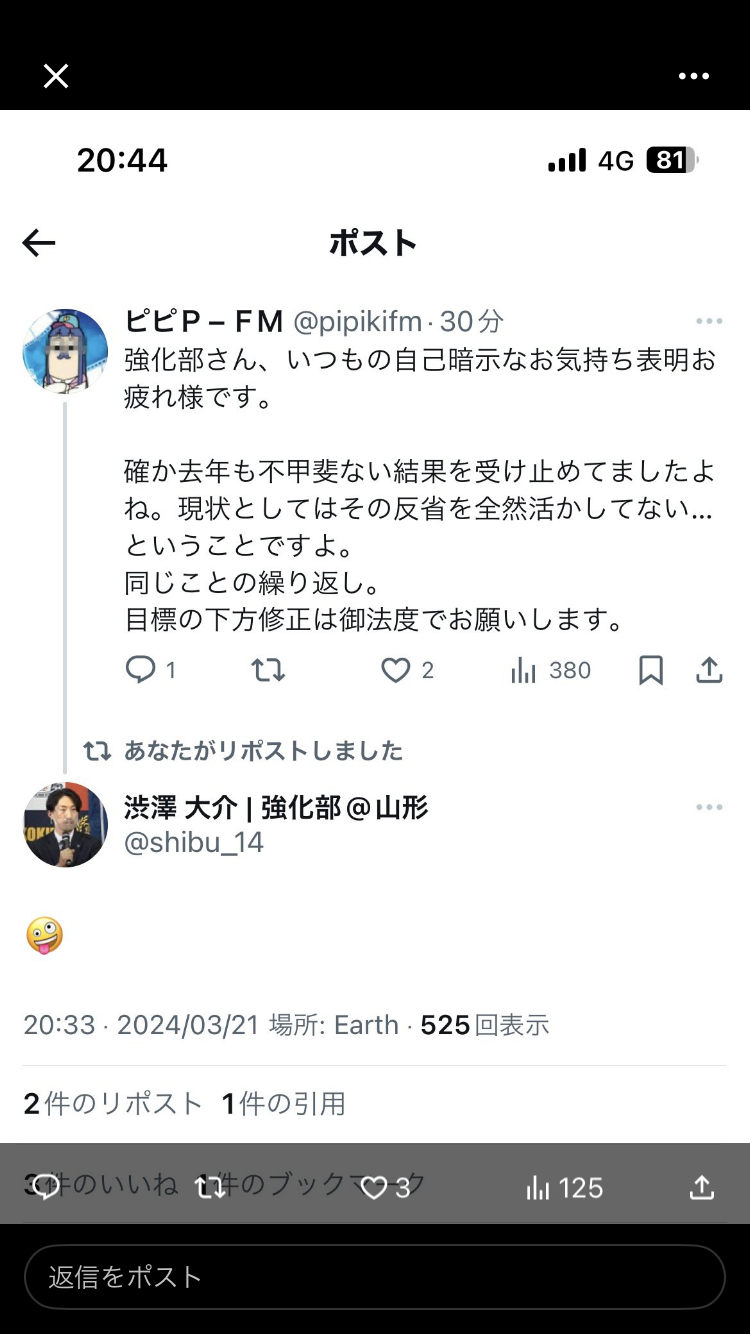This screenshot has width=750, height=1334.
Task: Tap the 返信をポスト reply field
Action: [374, 1277]
